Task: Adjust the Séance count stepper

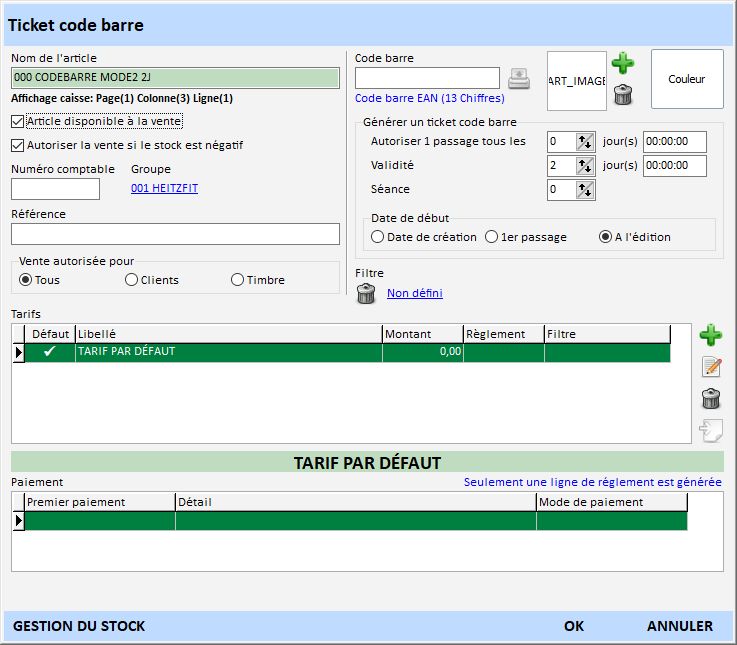Action: click(585, 190)
